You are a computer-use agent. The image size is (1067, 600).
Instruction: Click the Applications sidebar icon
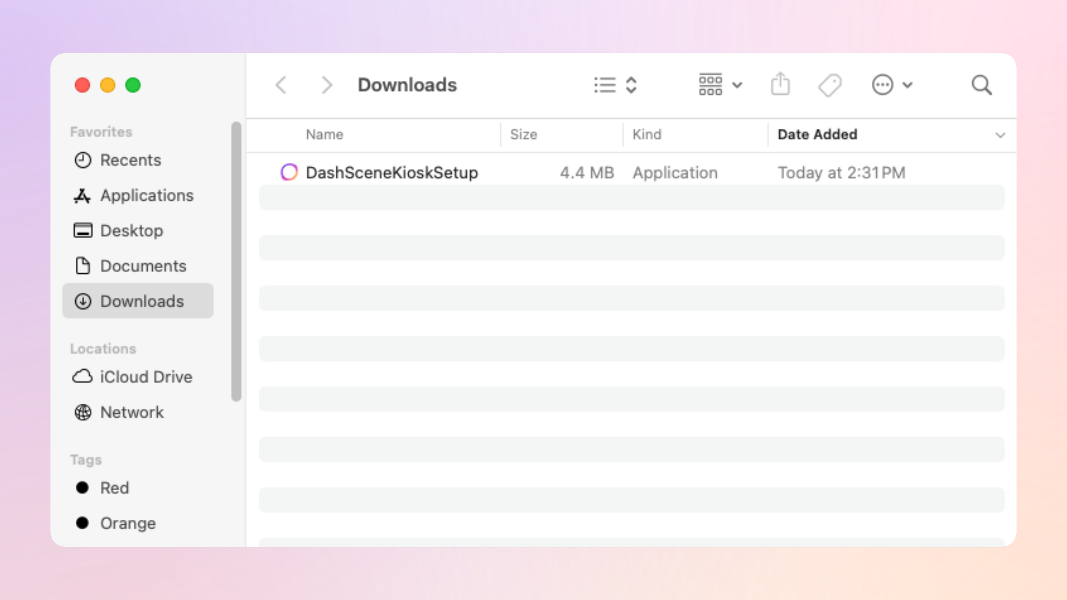82,196
